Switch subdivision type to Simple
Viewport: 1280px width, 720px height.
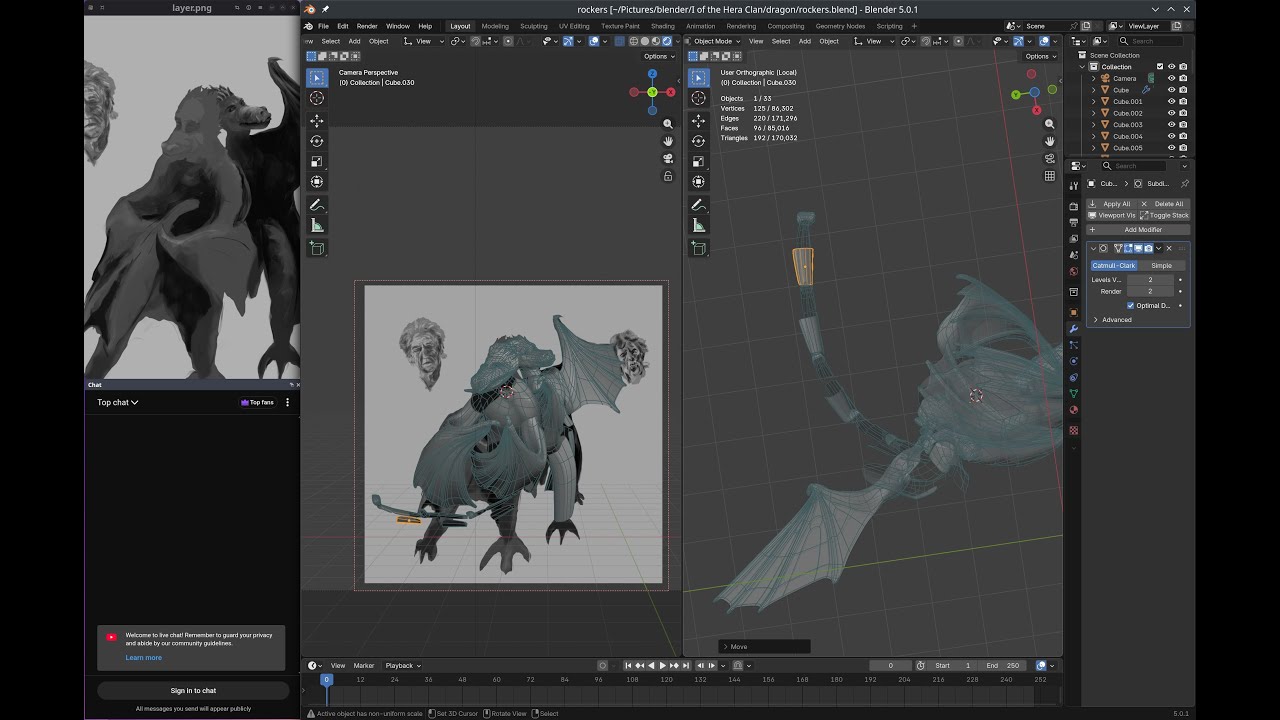pos(1161,266)
